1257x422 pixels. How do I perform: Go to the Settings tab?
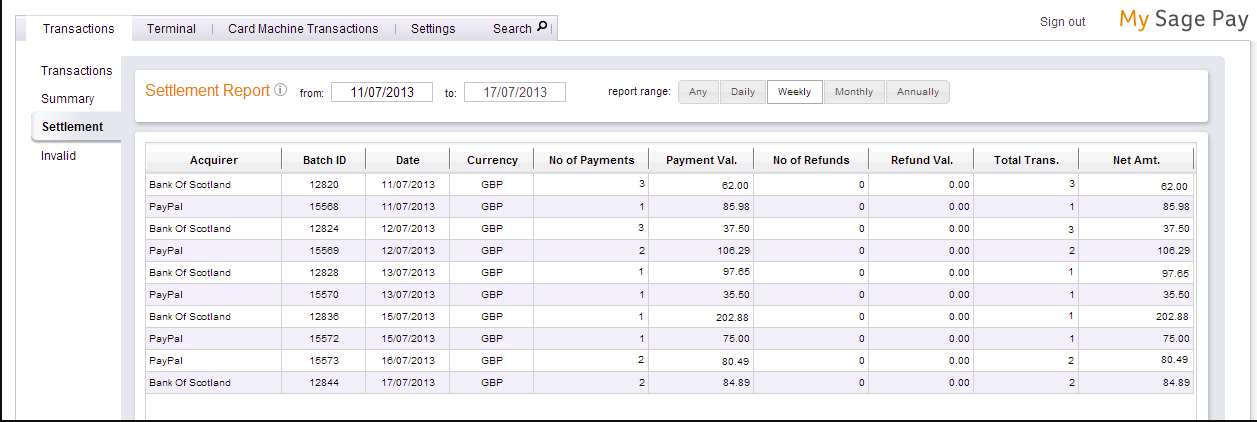[433, 29]
